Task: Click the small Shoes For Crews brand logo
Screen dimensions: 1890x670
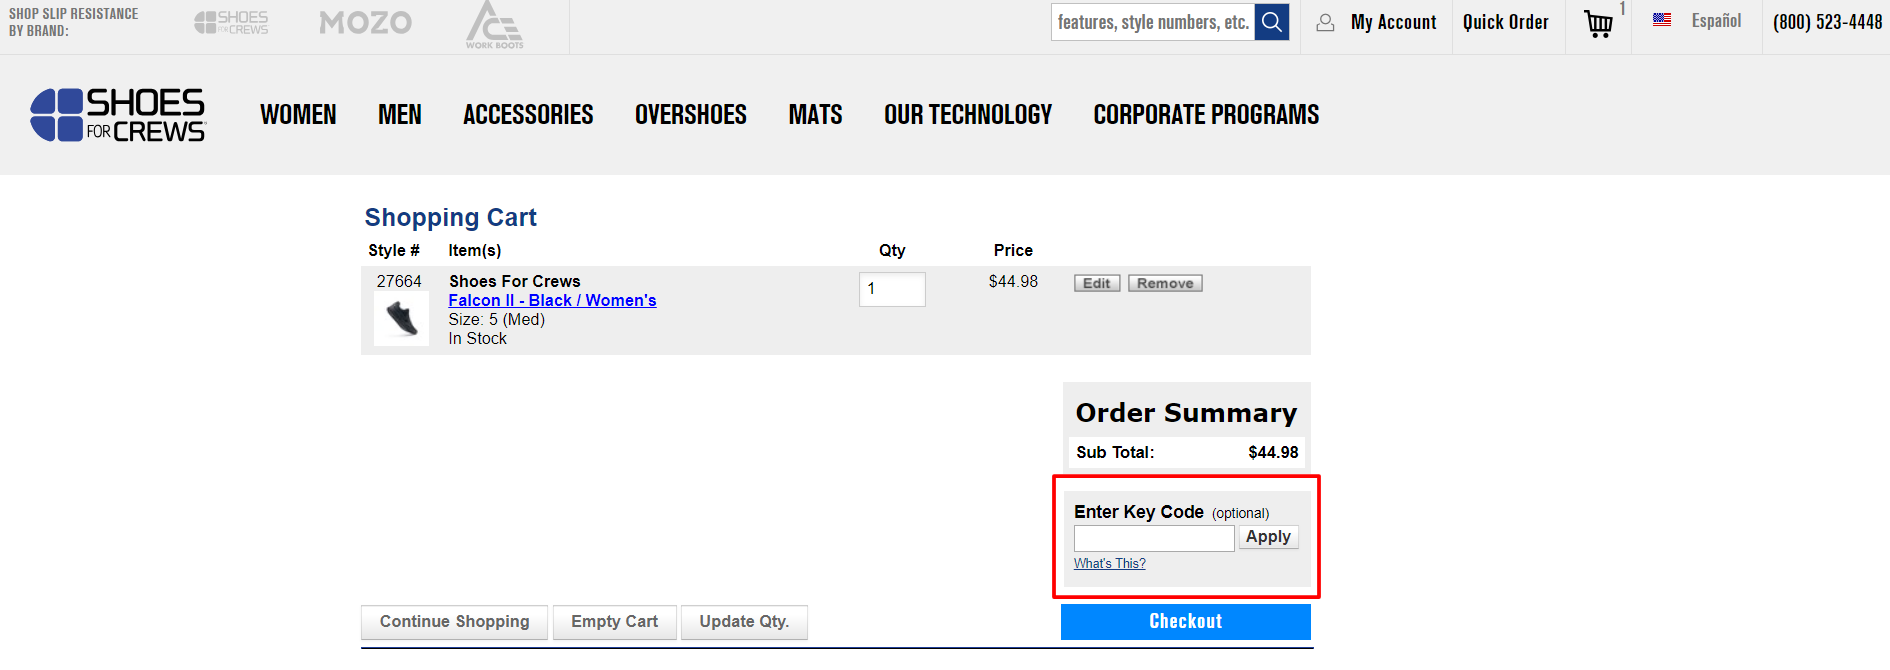Action: click(231, 23)
